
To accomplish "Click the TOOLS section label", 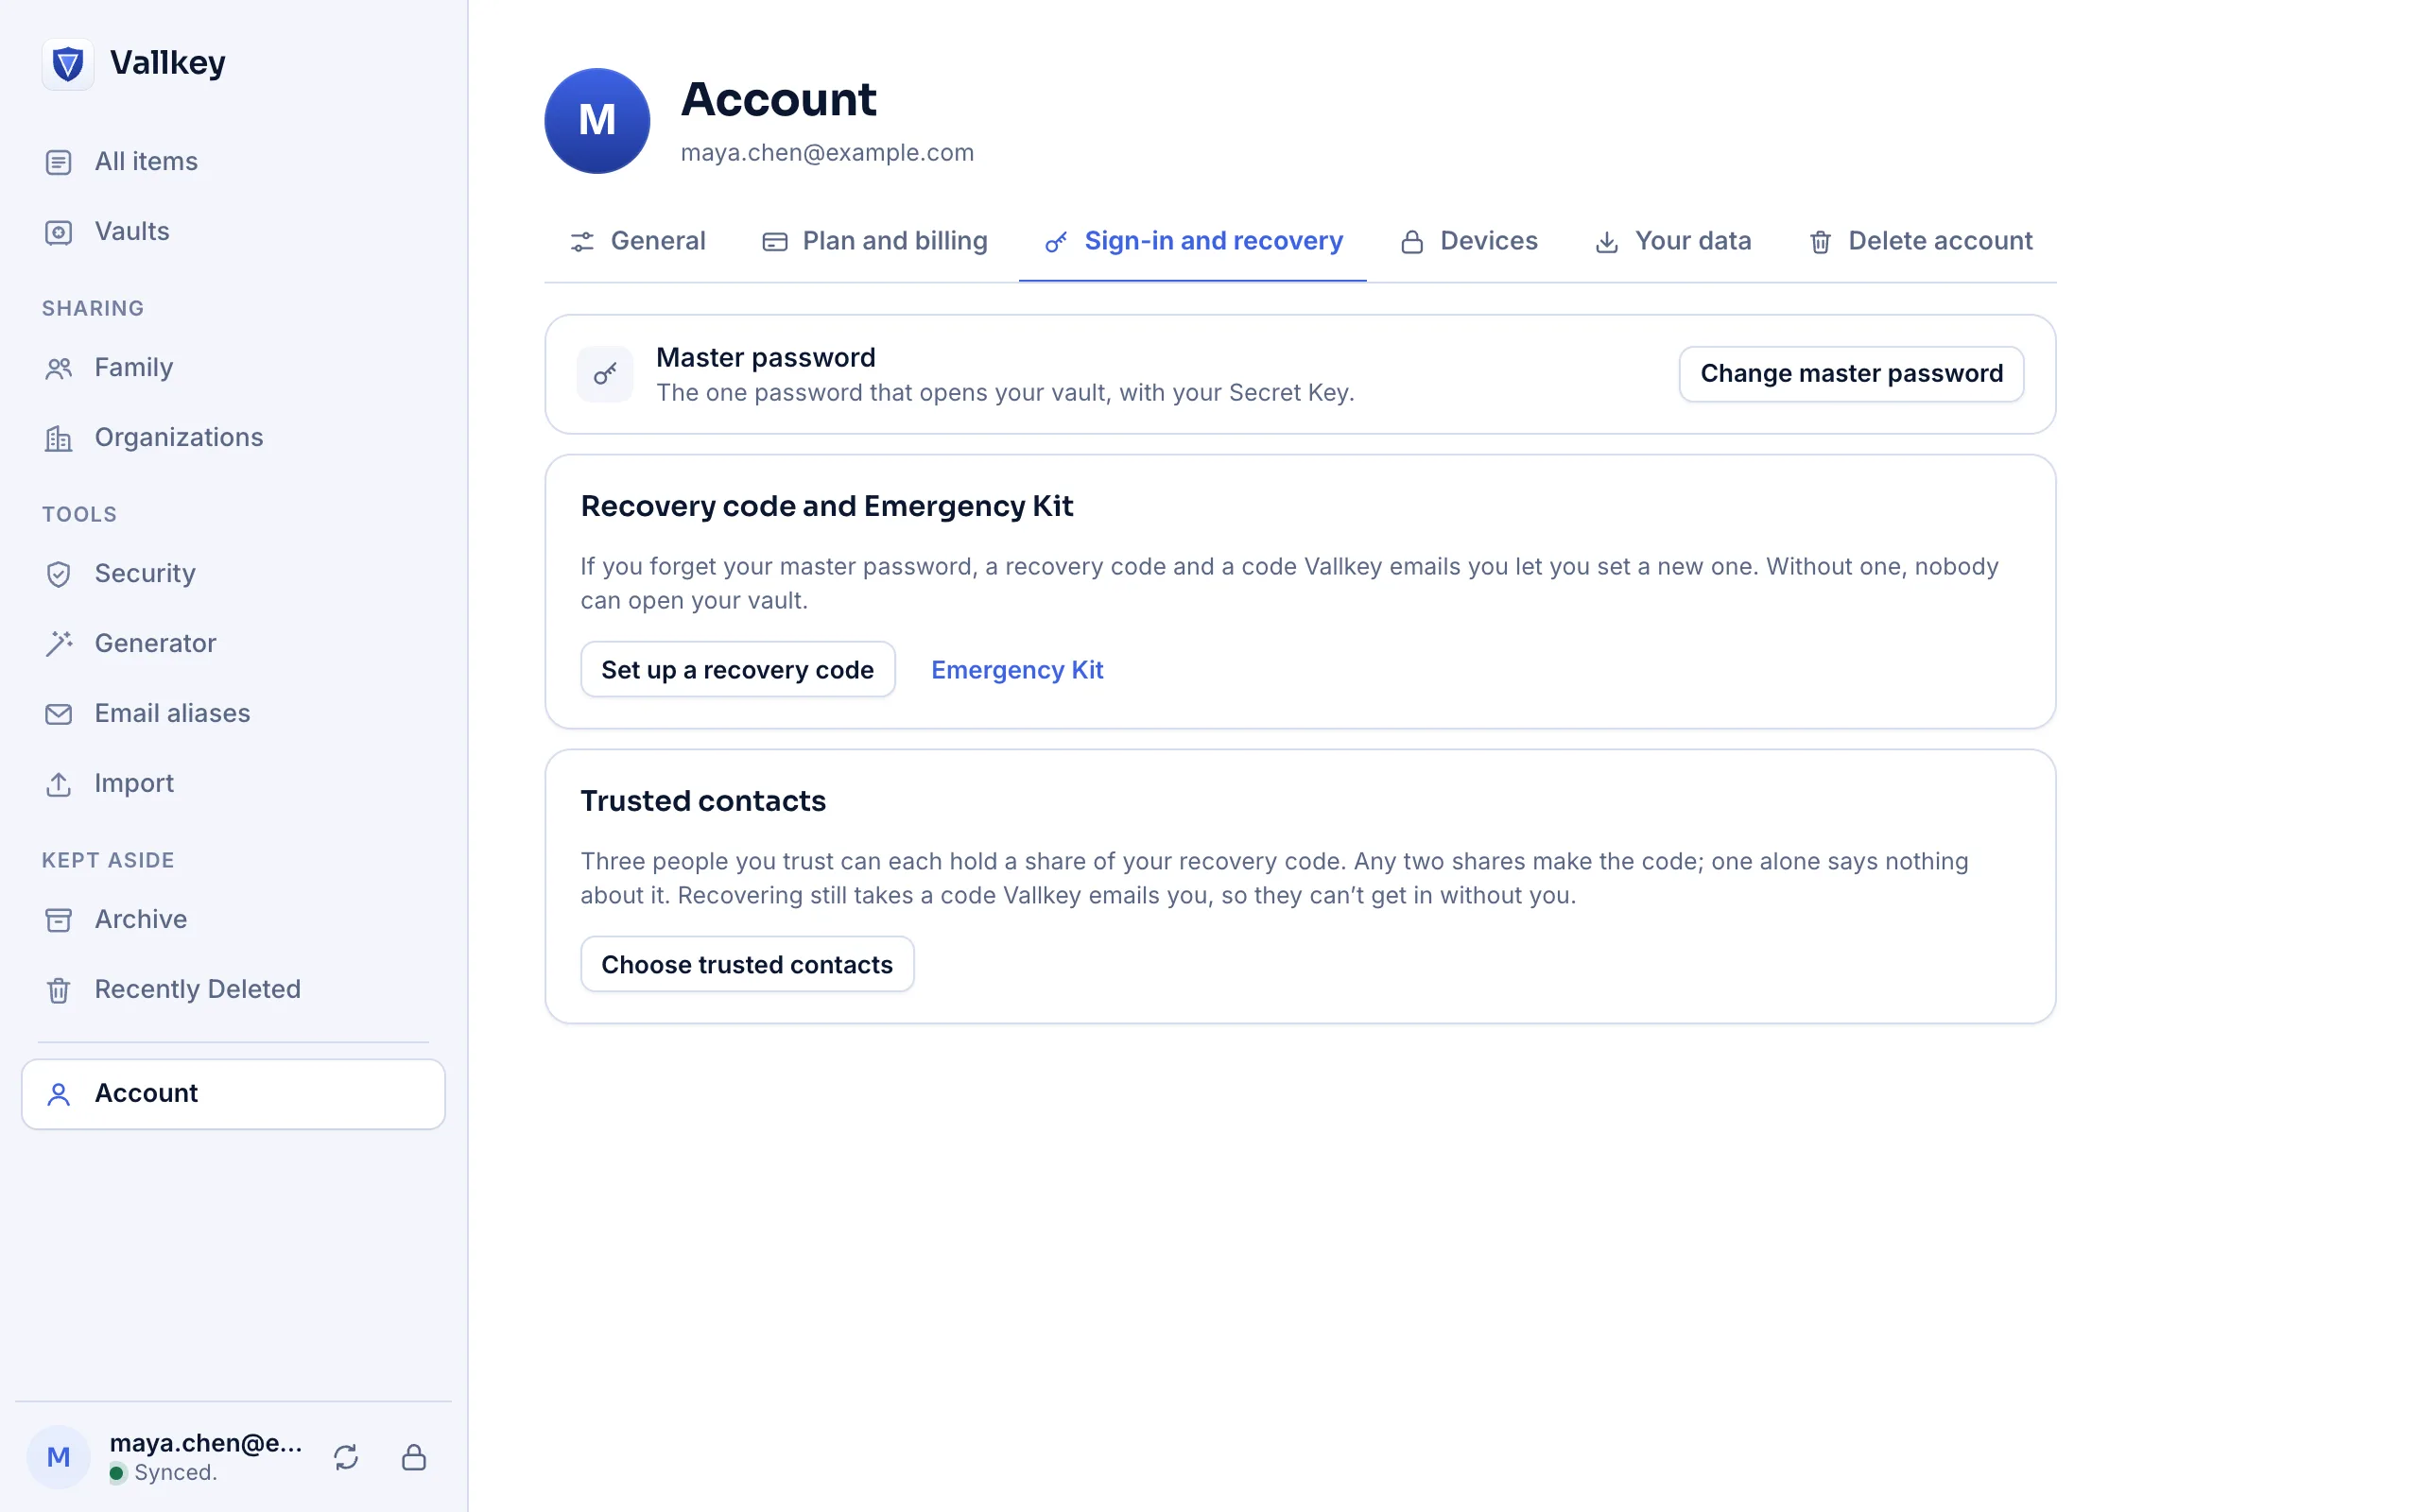I will (x=80, y=514).
